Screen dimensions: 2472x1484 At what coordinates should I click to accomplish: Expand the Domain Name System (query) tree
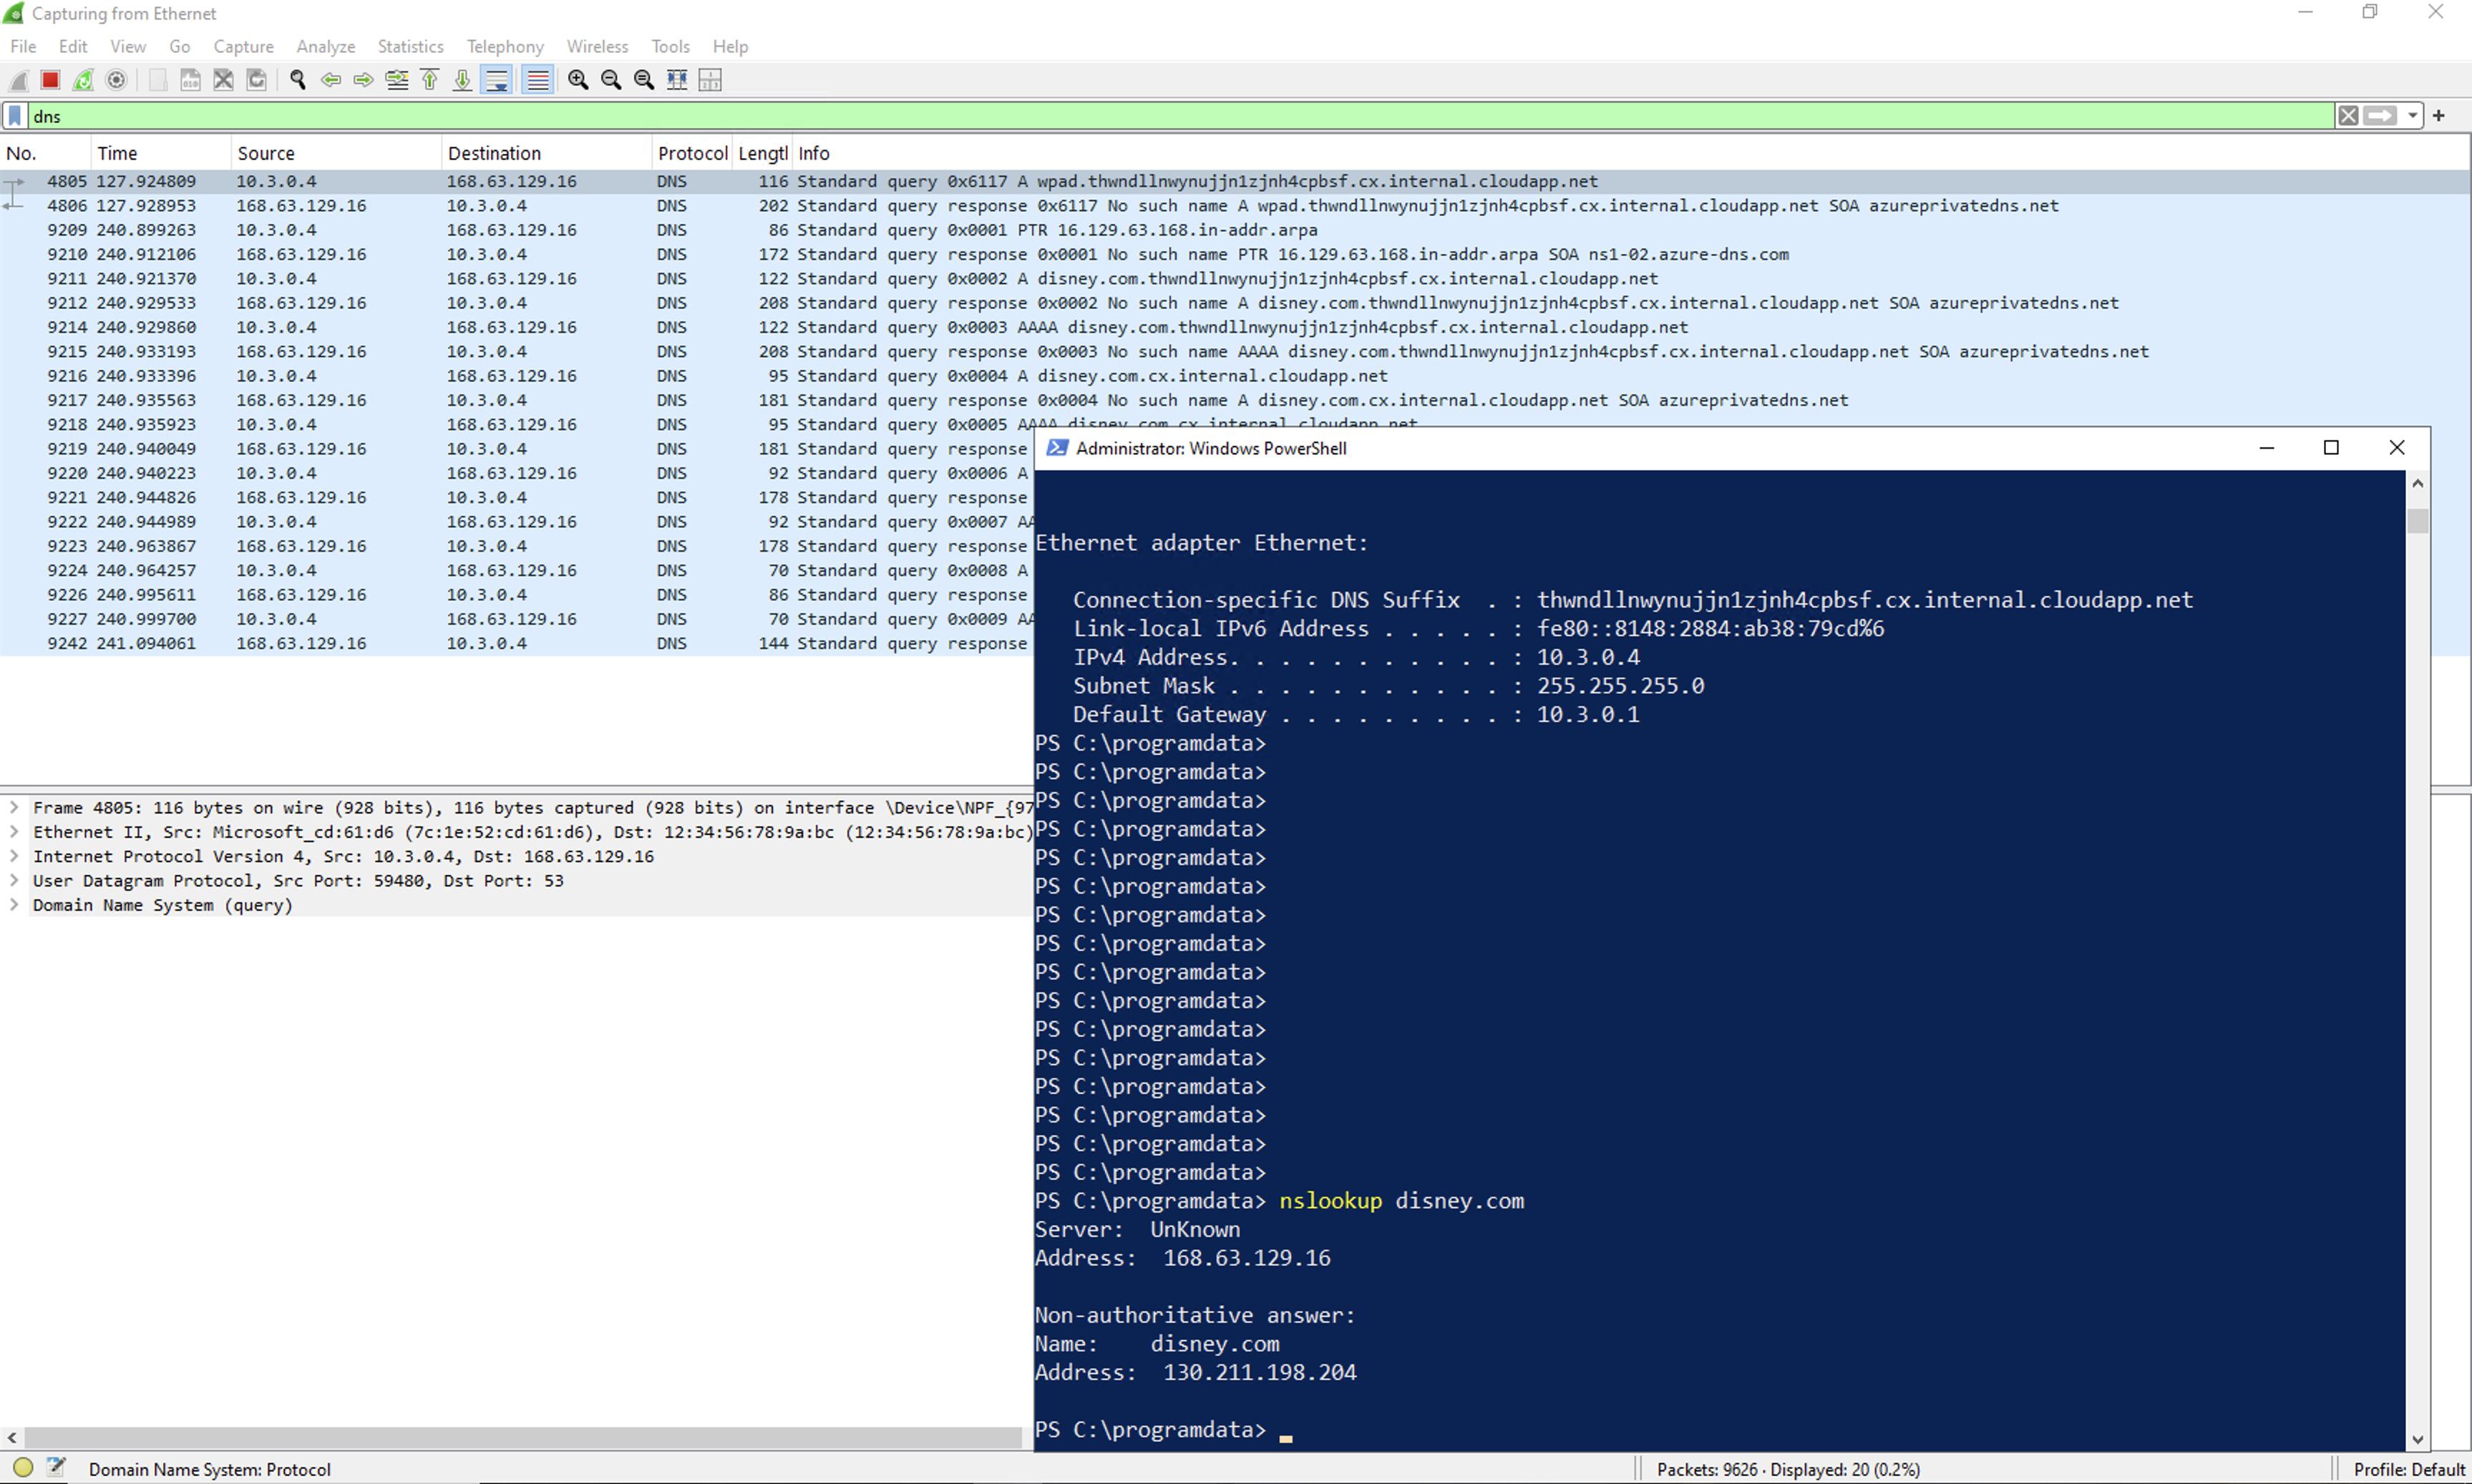pyautogui.click(x=14, y=905)
